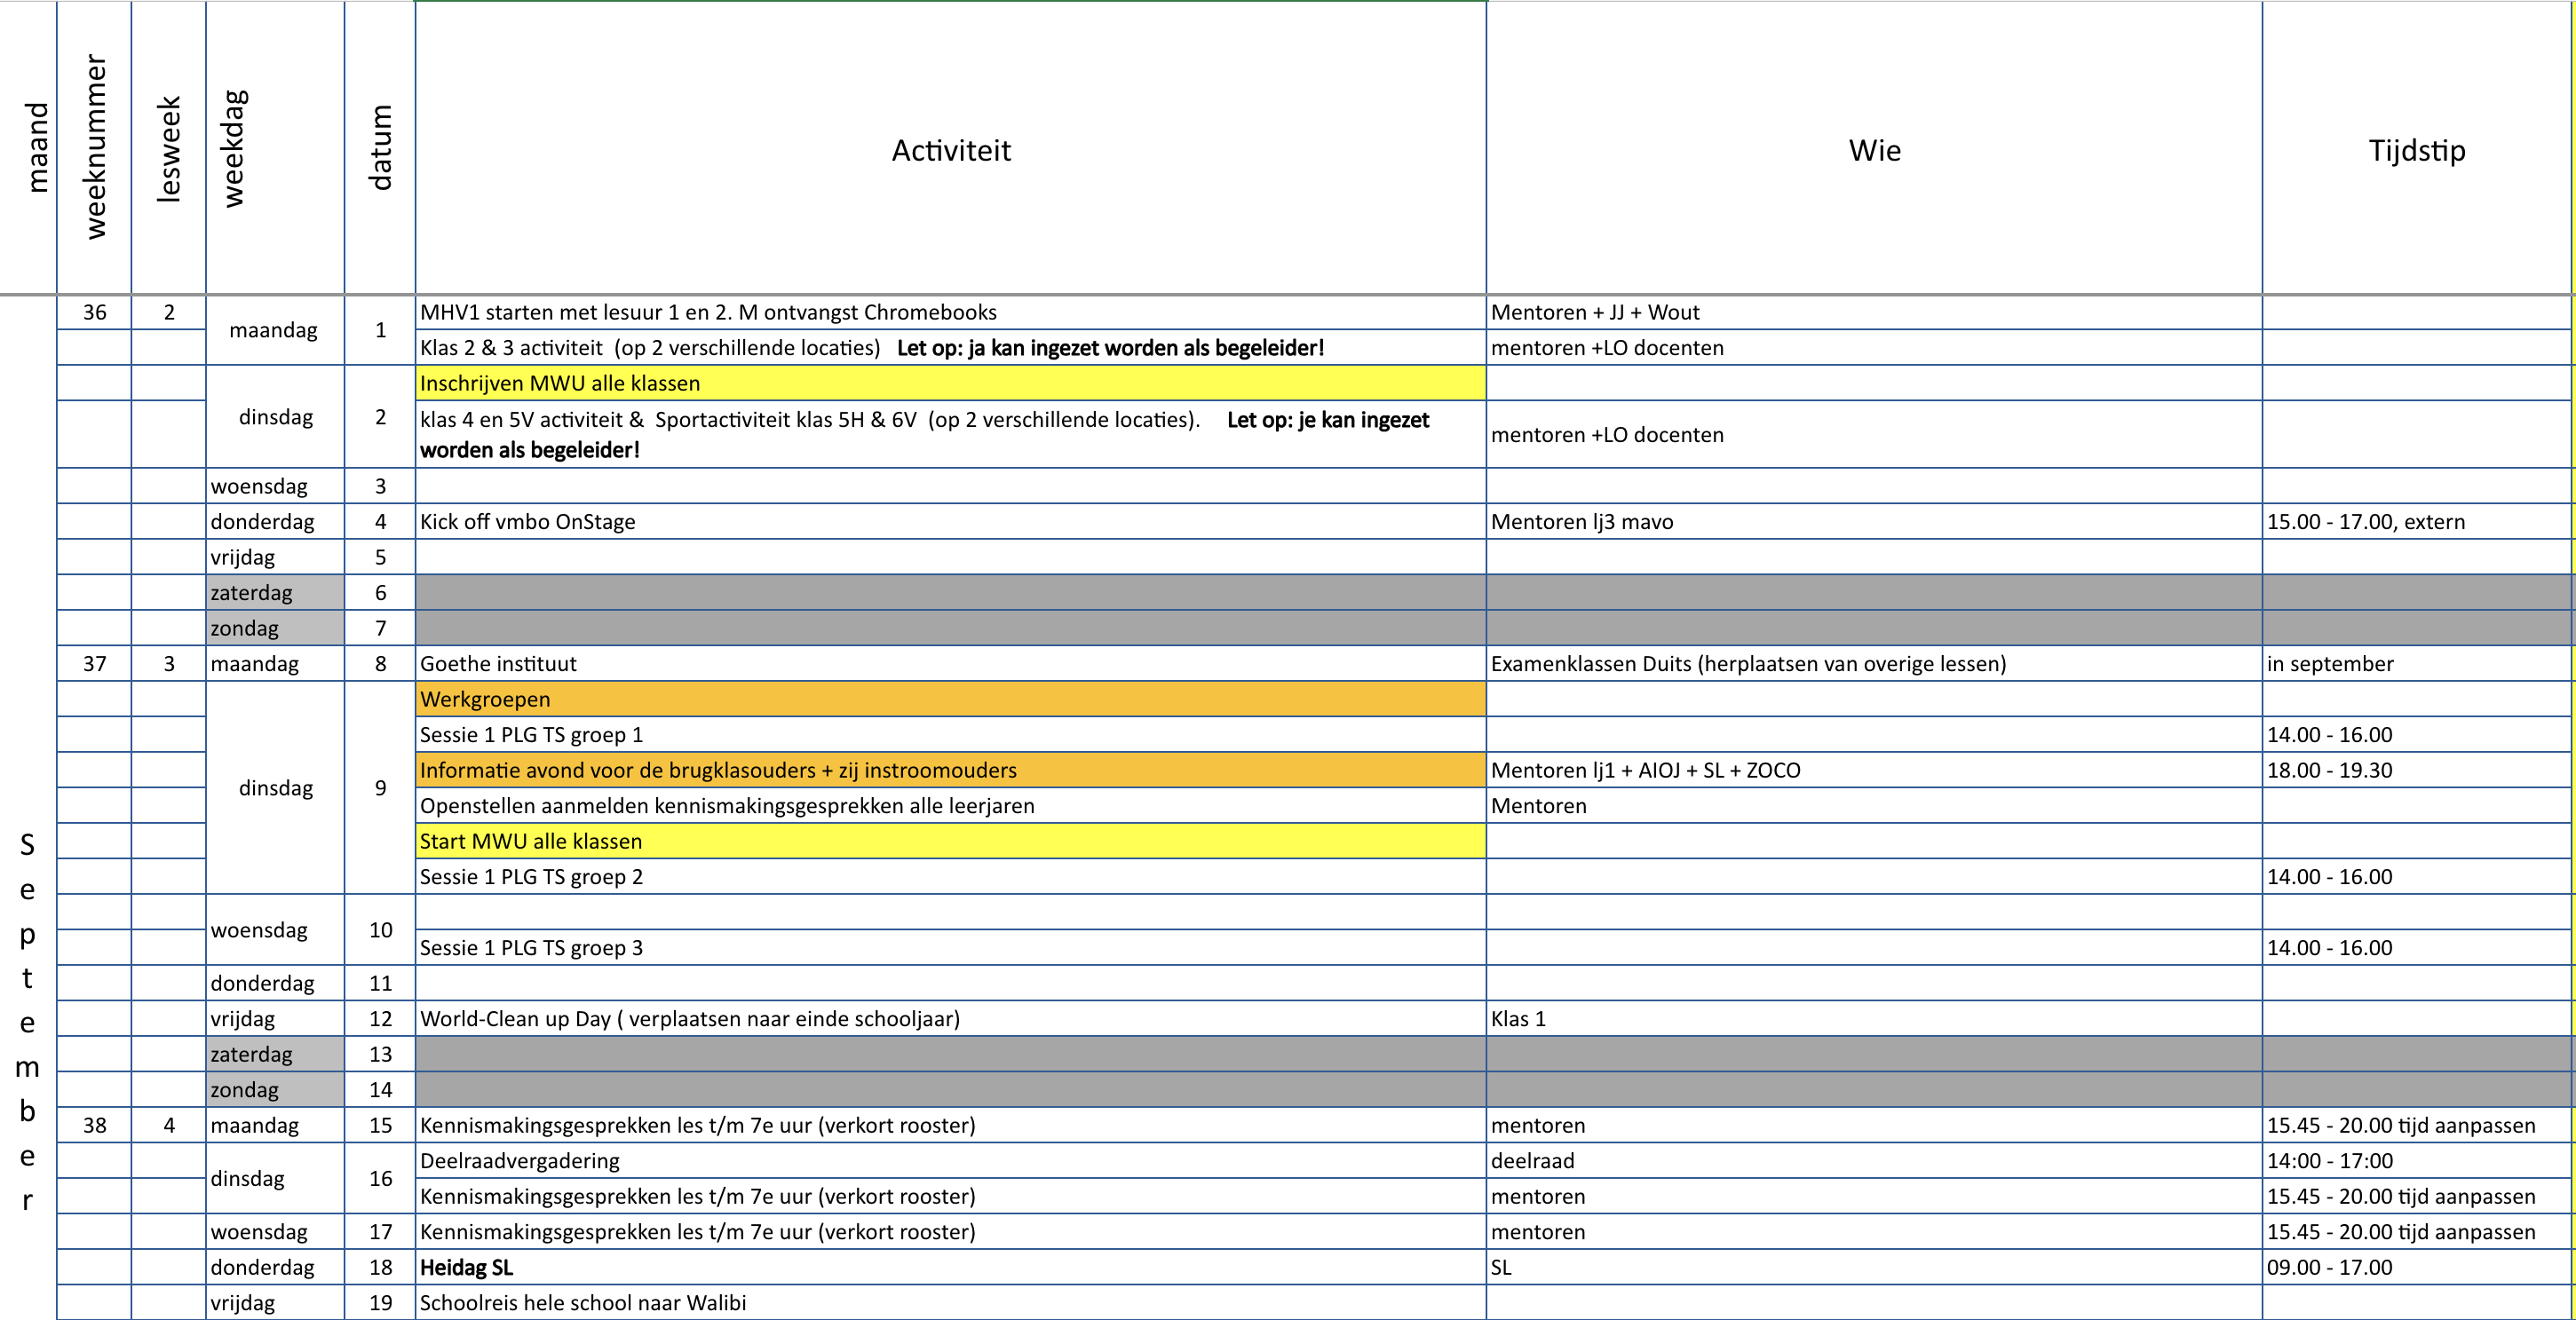Click the weeknummer 37 cell
Screen dimensions: 2576x1320
coord(94,663)
